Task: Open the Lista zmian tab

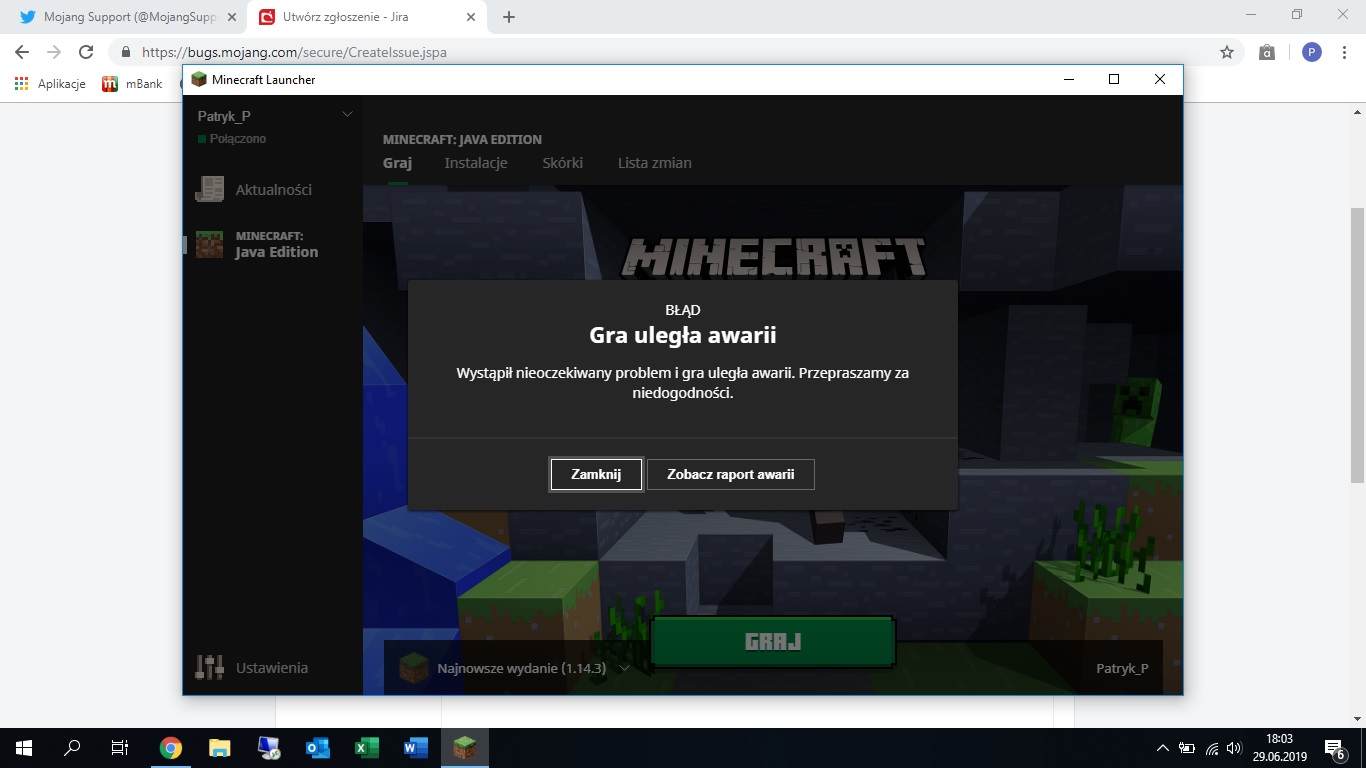Action: point(655,163)
